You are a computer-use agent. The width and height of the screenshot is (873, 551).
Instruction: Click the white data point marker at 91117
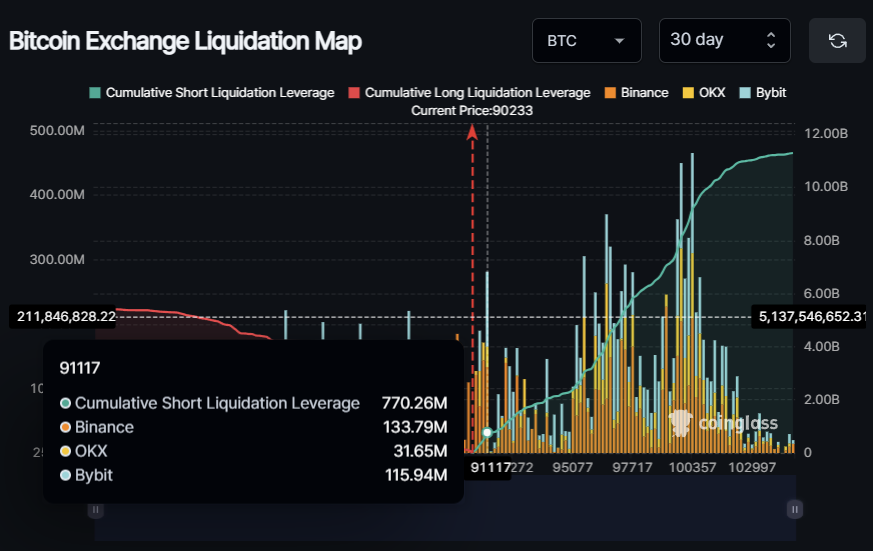(487, 432)
